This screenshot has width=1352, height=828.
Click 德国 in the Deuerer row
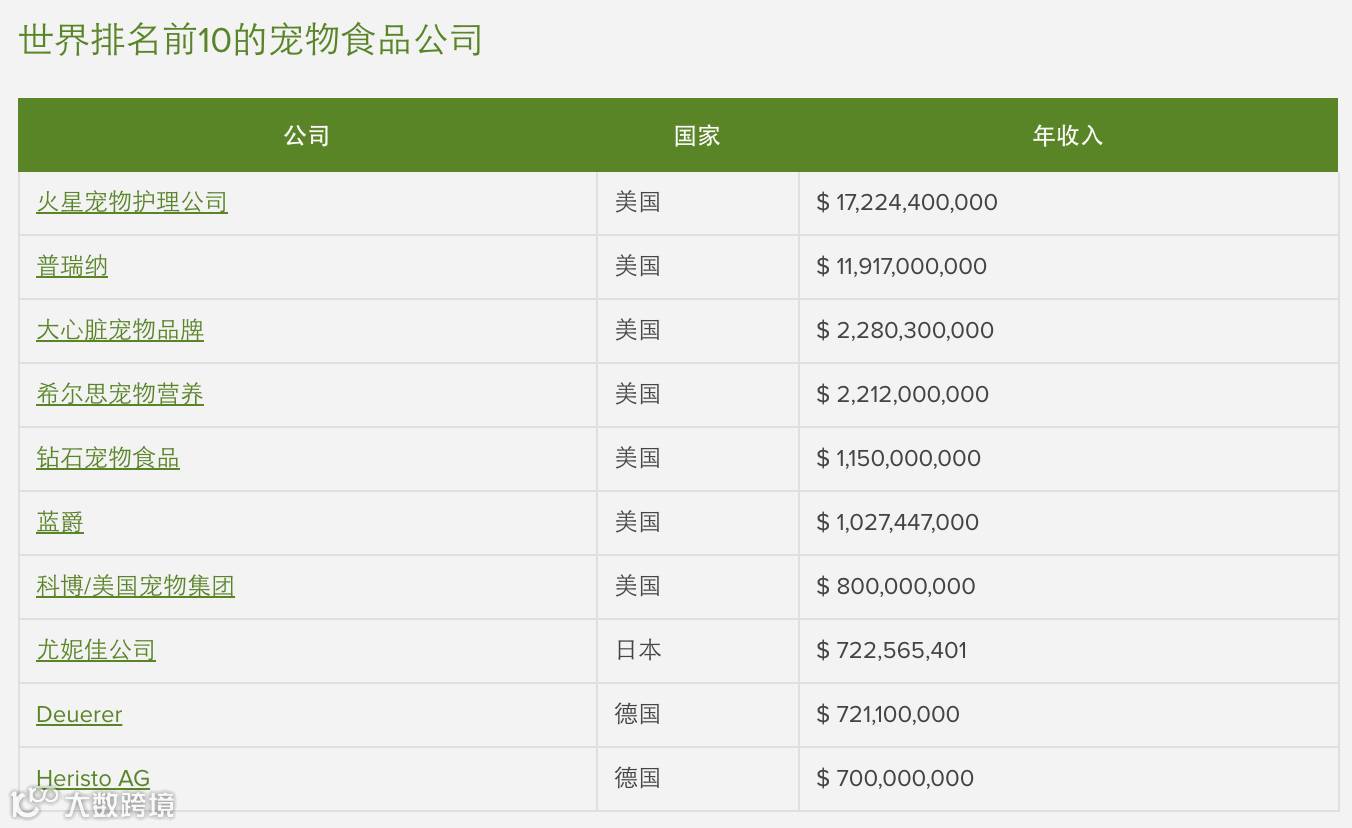[638, 714]
